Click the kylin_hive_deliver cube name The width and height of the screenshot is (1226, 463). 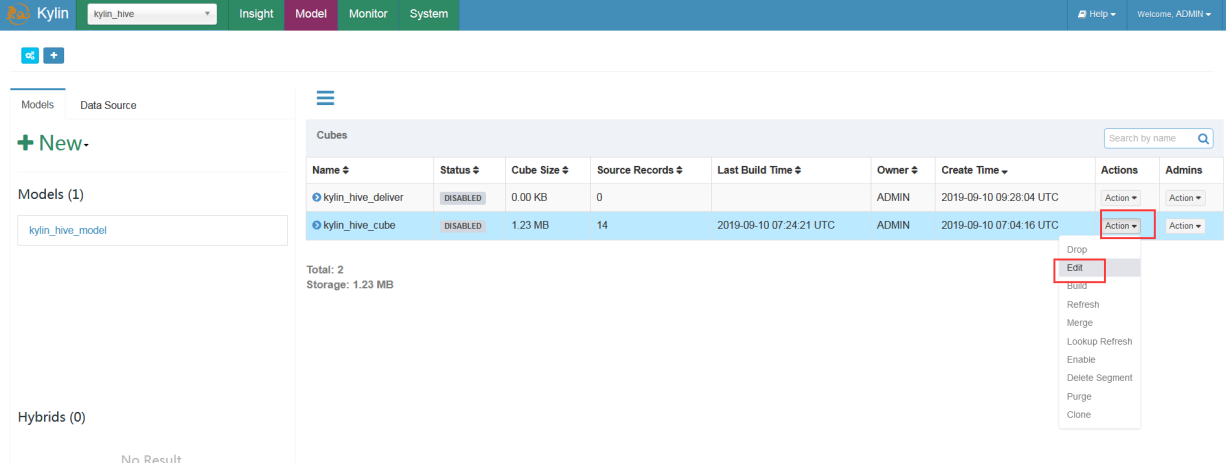pos(365,198)
